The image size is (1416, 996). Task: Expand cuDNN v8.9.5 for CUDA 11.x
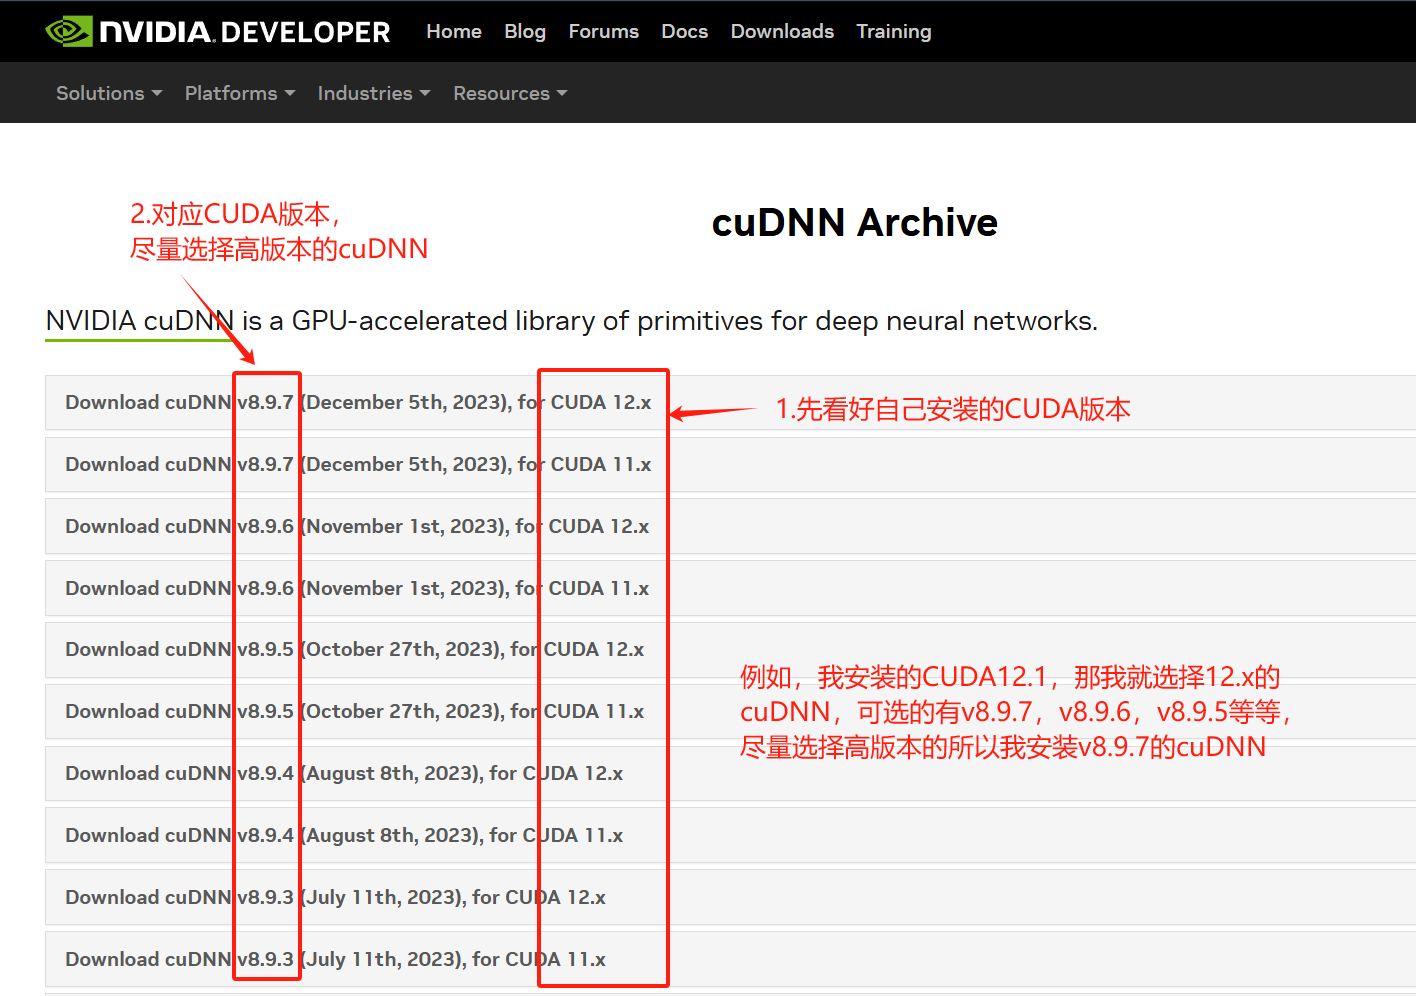[730, 711]
